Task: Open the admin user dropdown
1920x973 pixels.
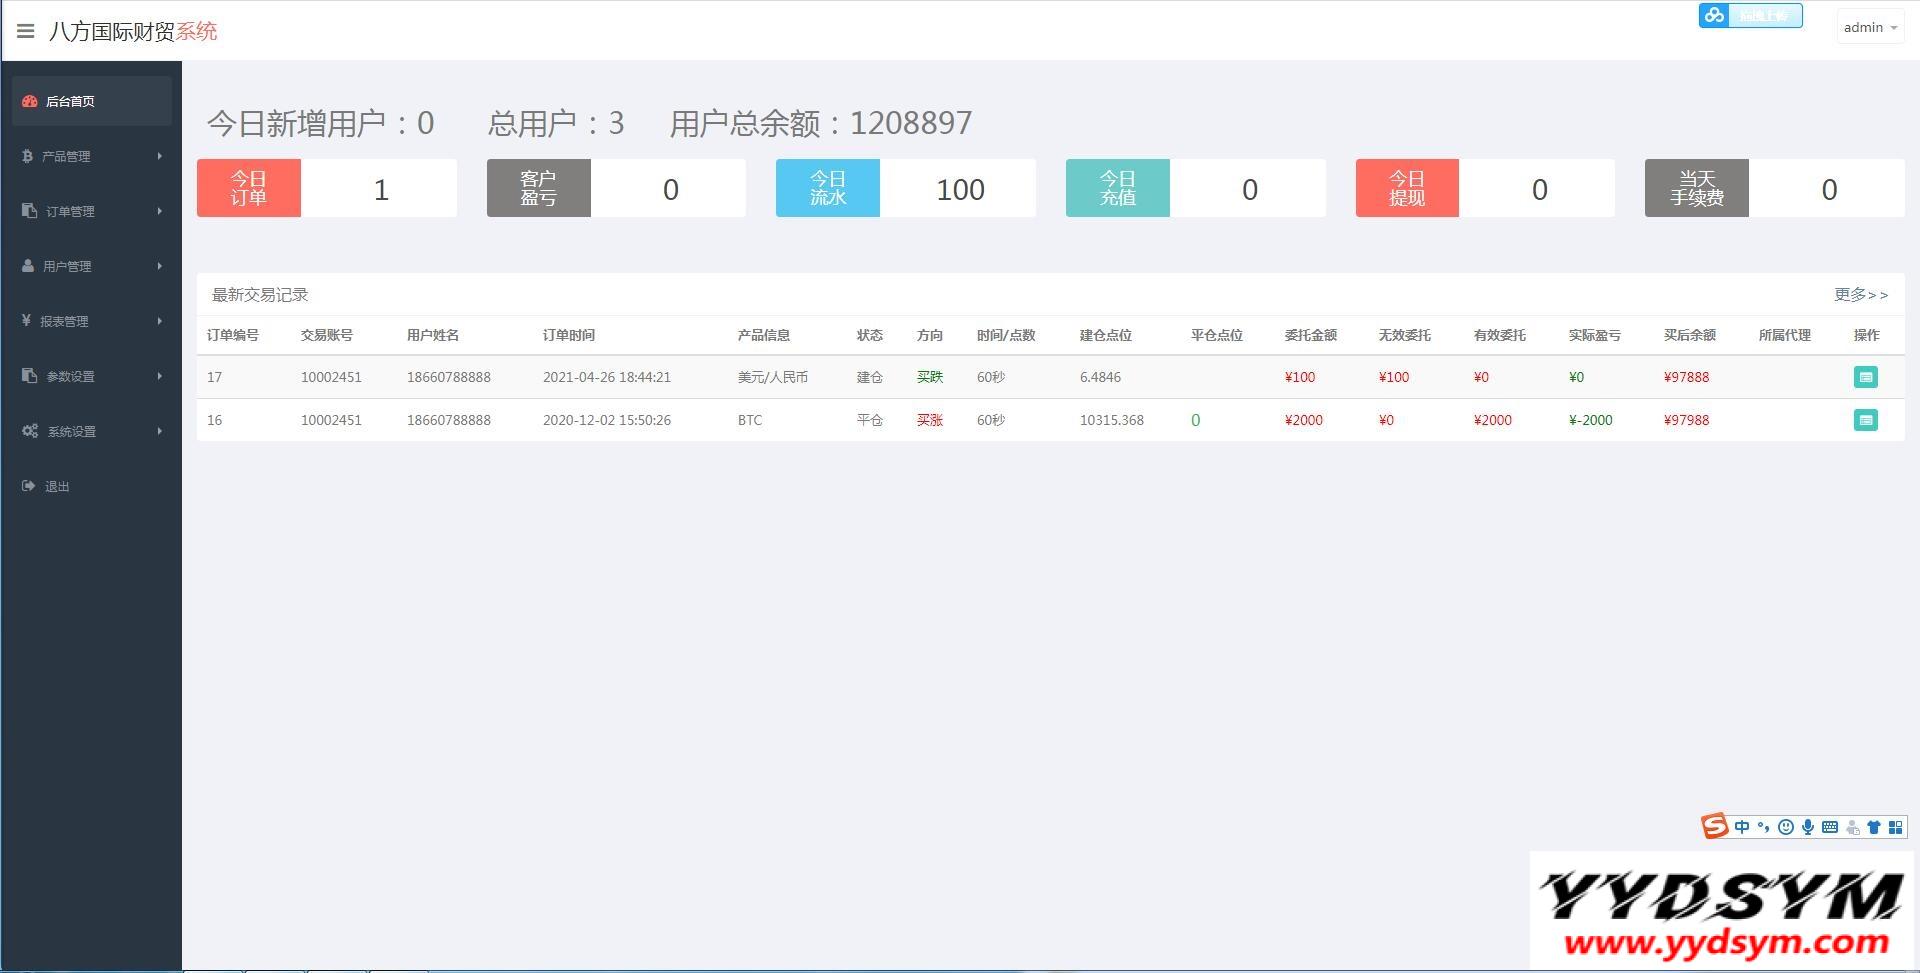Action: click(x=1869, y=28)
